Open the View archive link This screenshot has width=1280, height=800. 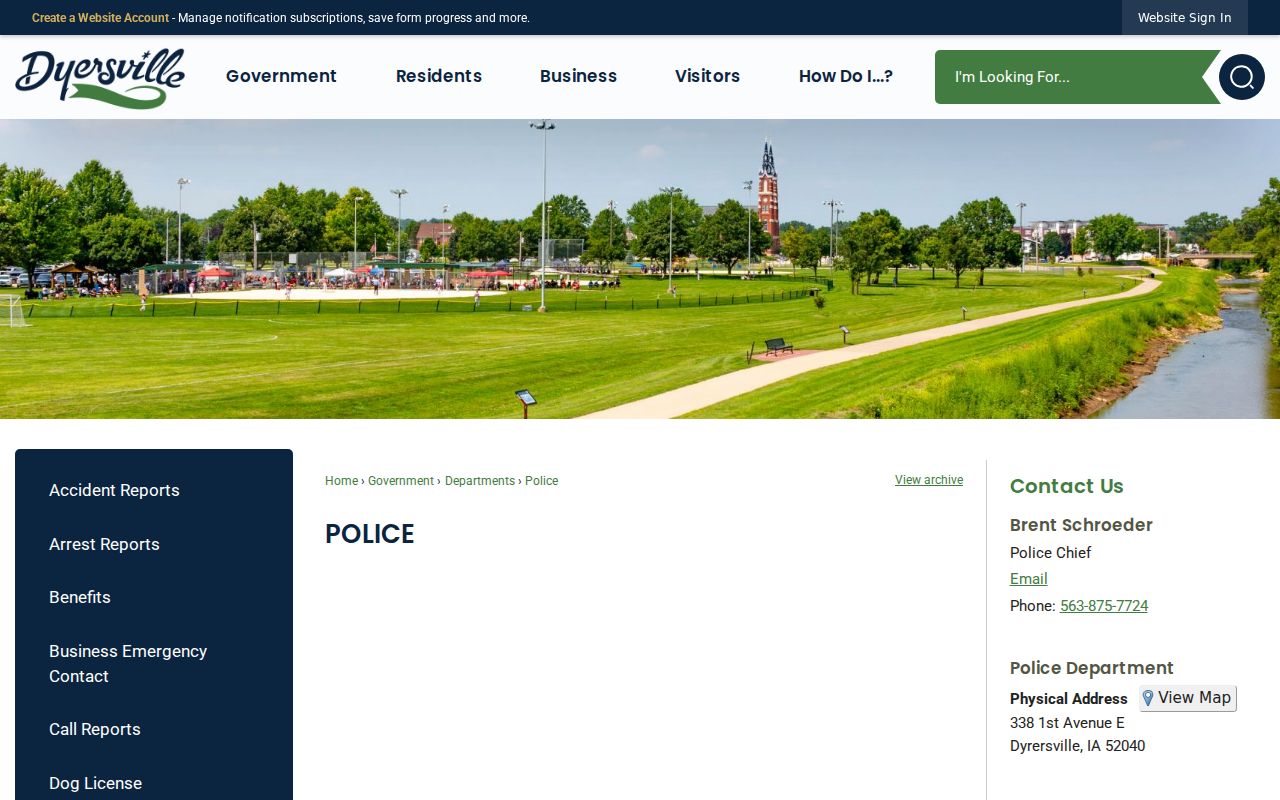929,480
